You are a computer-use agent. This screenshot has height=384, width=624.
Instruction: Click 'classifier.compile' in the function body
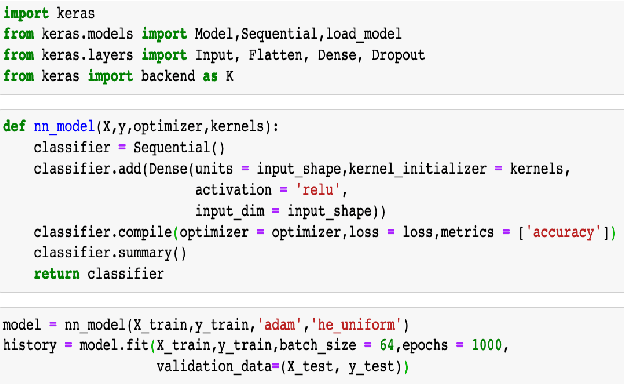point(103,232)
